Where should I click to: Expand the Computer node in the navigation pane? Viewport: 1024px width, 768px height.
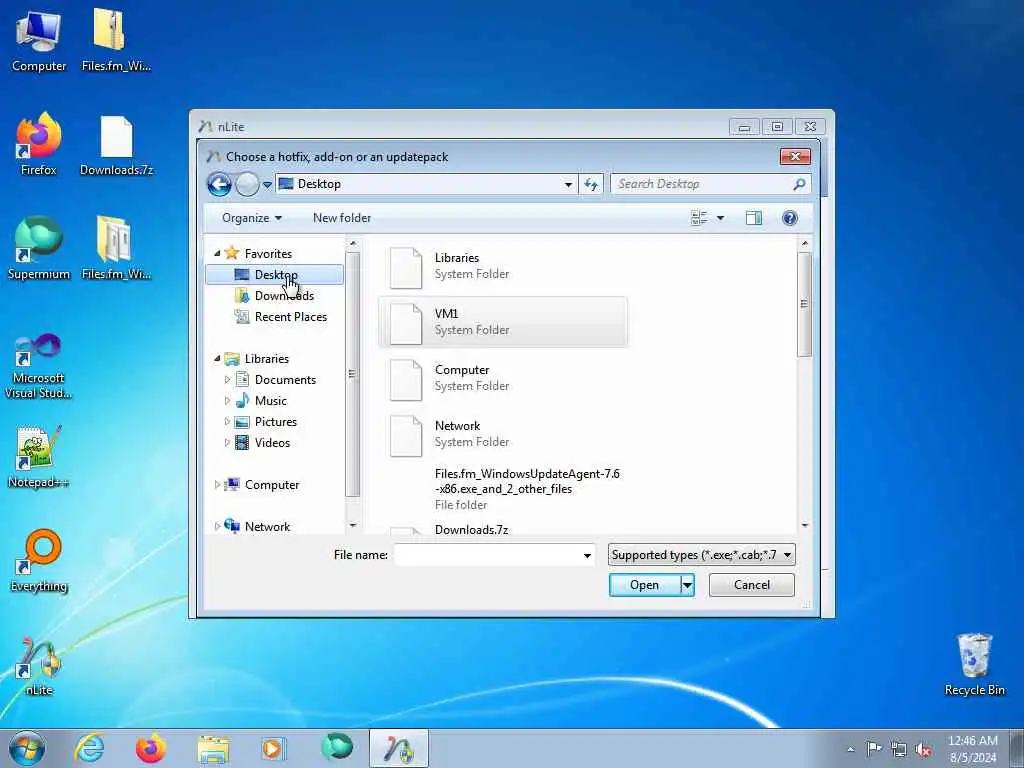click(217, 485)
